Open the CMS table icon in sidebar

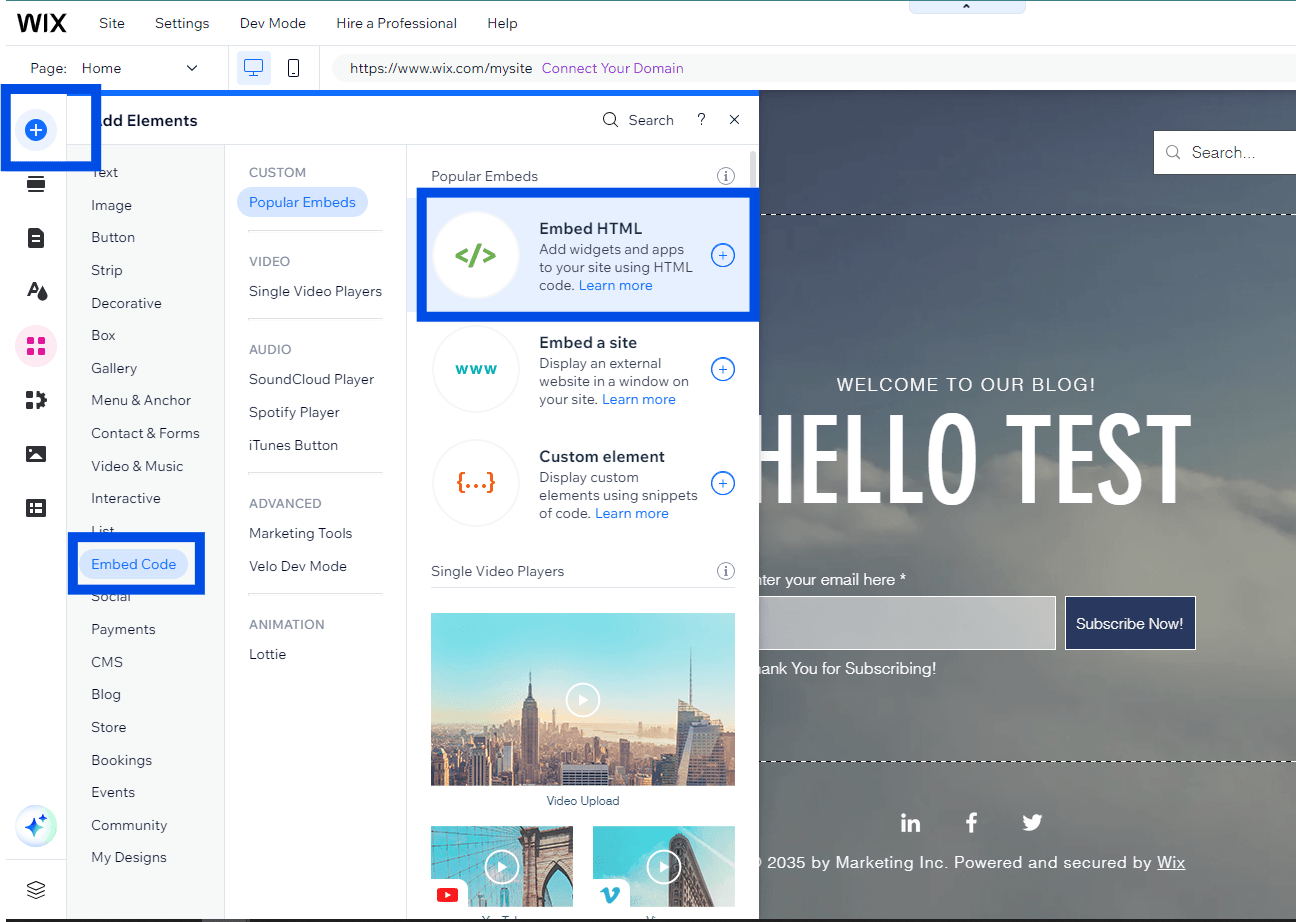36,508
